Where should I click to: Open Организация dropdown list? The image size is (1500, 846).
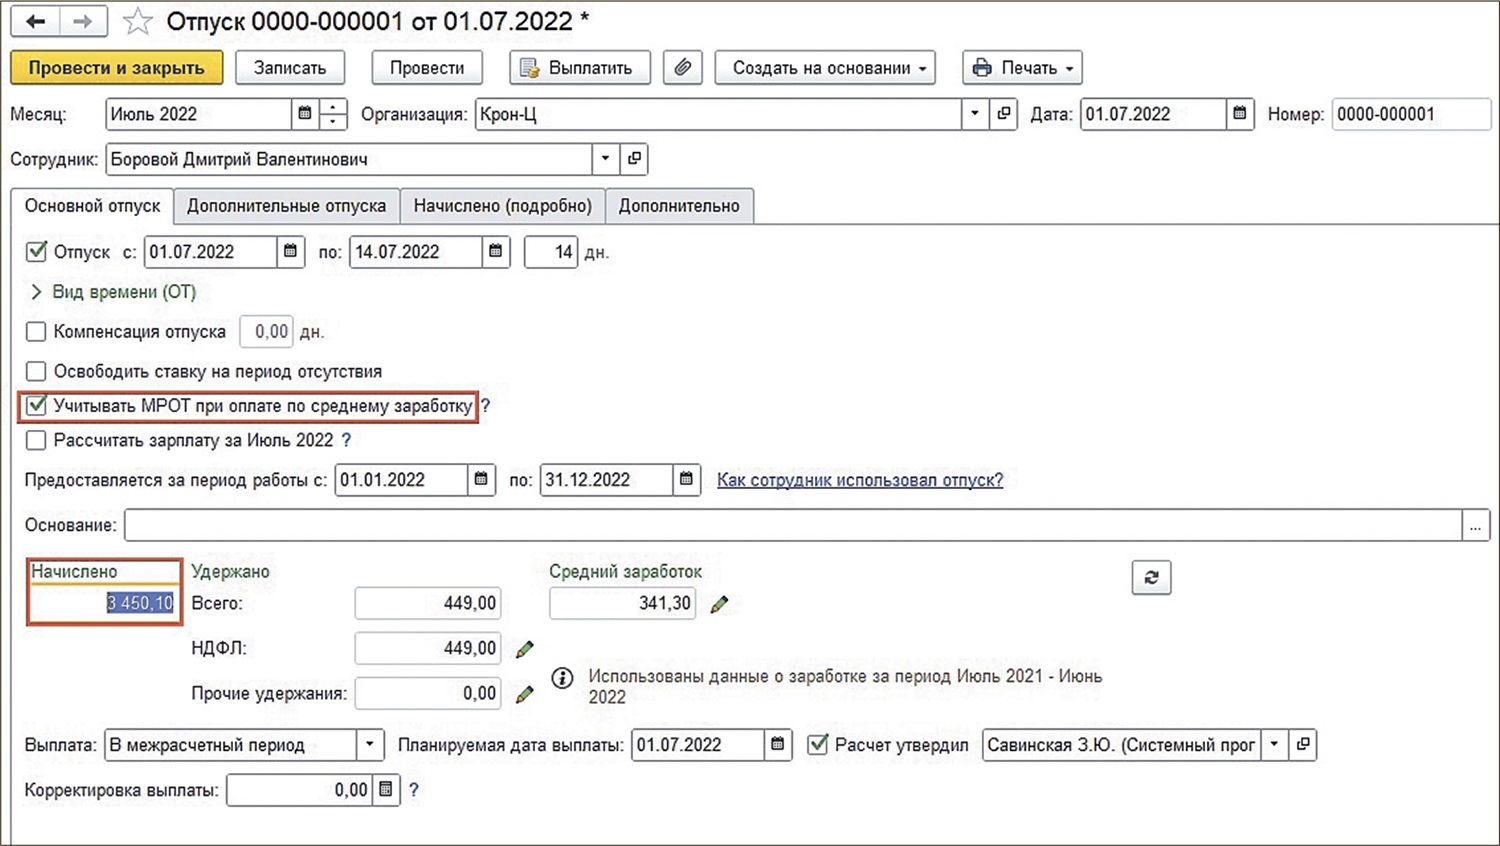[975, 114]
